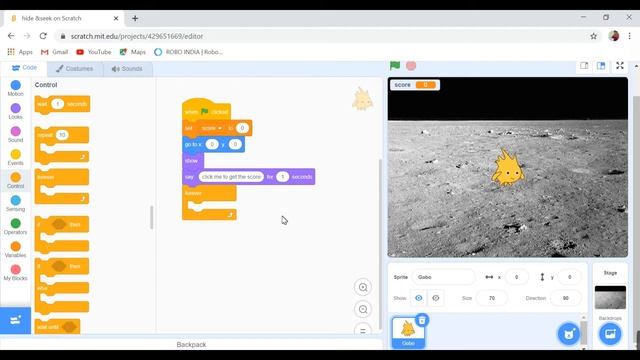
Task: Click the browser address bar URL
Action: [x=137, y=36]
